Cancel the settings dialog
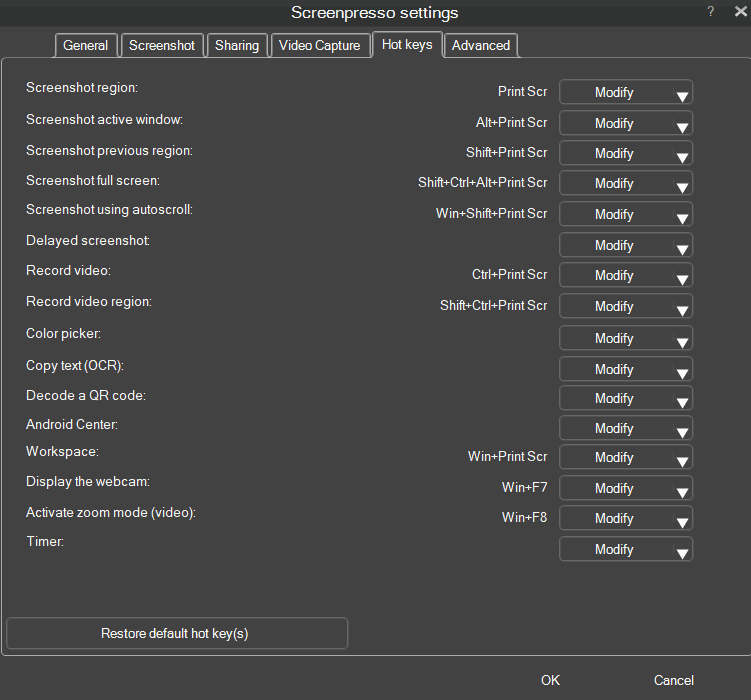Screen dimensions: 751x700 coord(673,680)
